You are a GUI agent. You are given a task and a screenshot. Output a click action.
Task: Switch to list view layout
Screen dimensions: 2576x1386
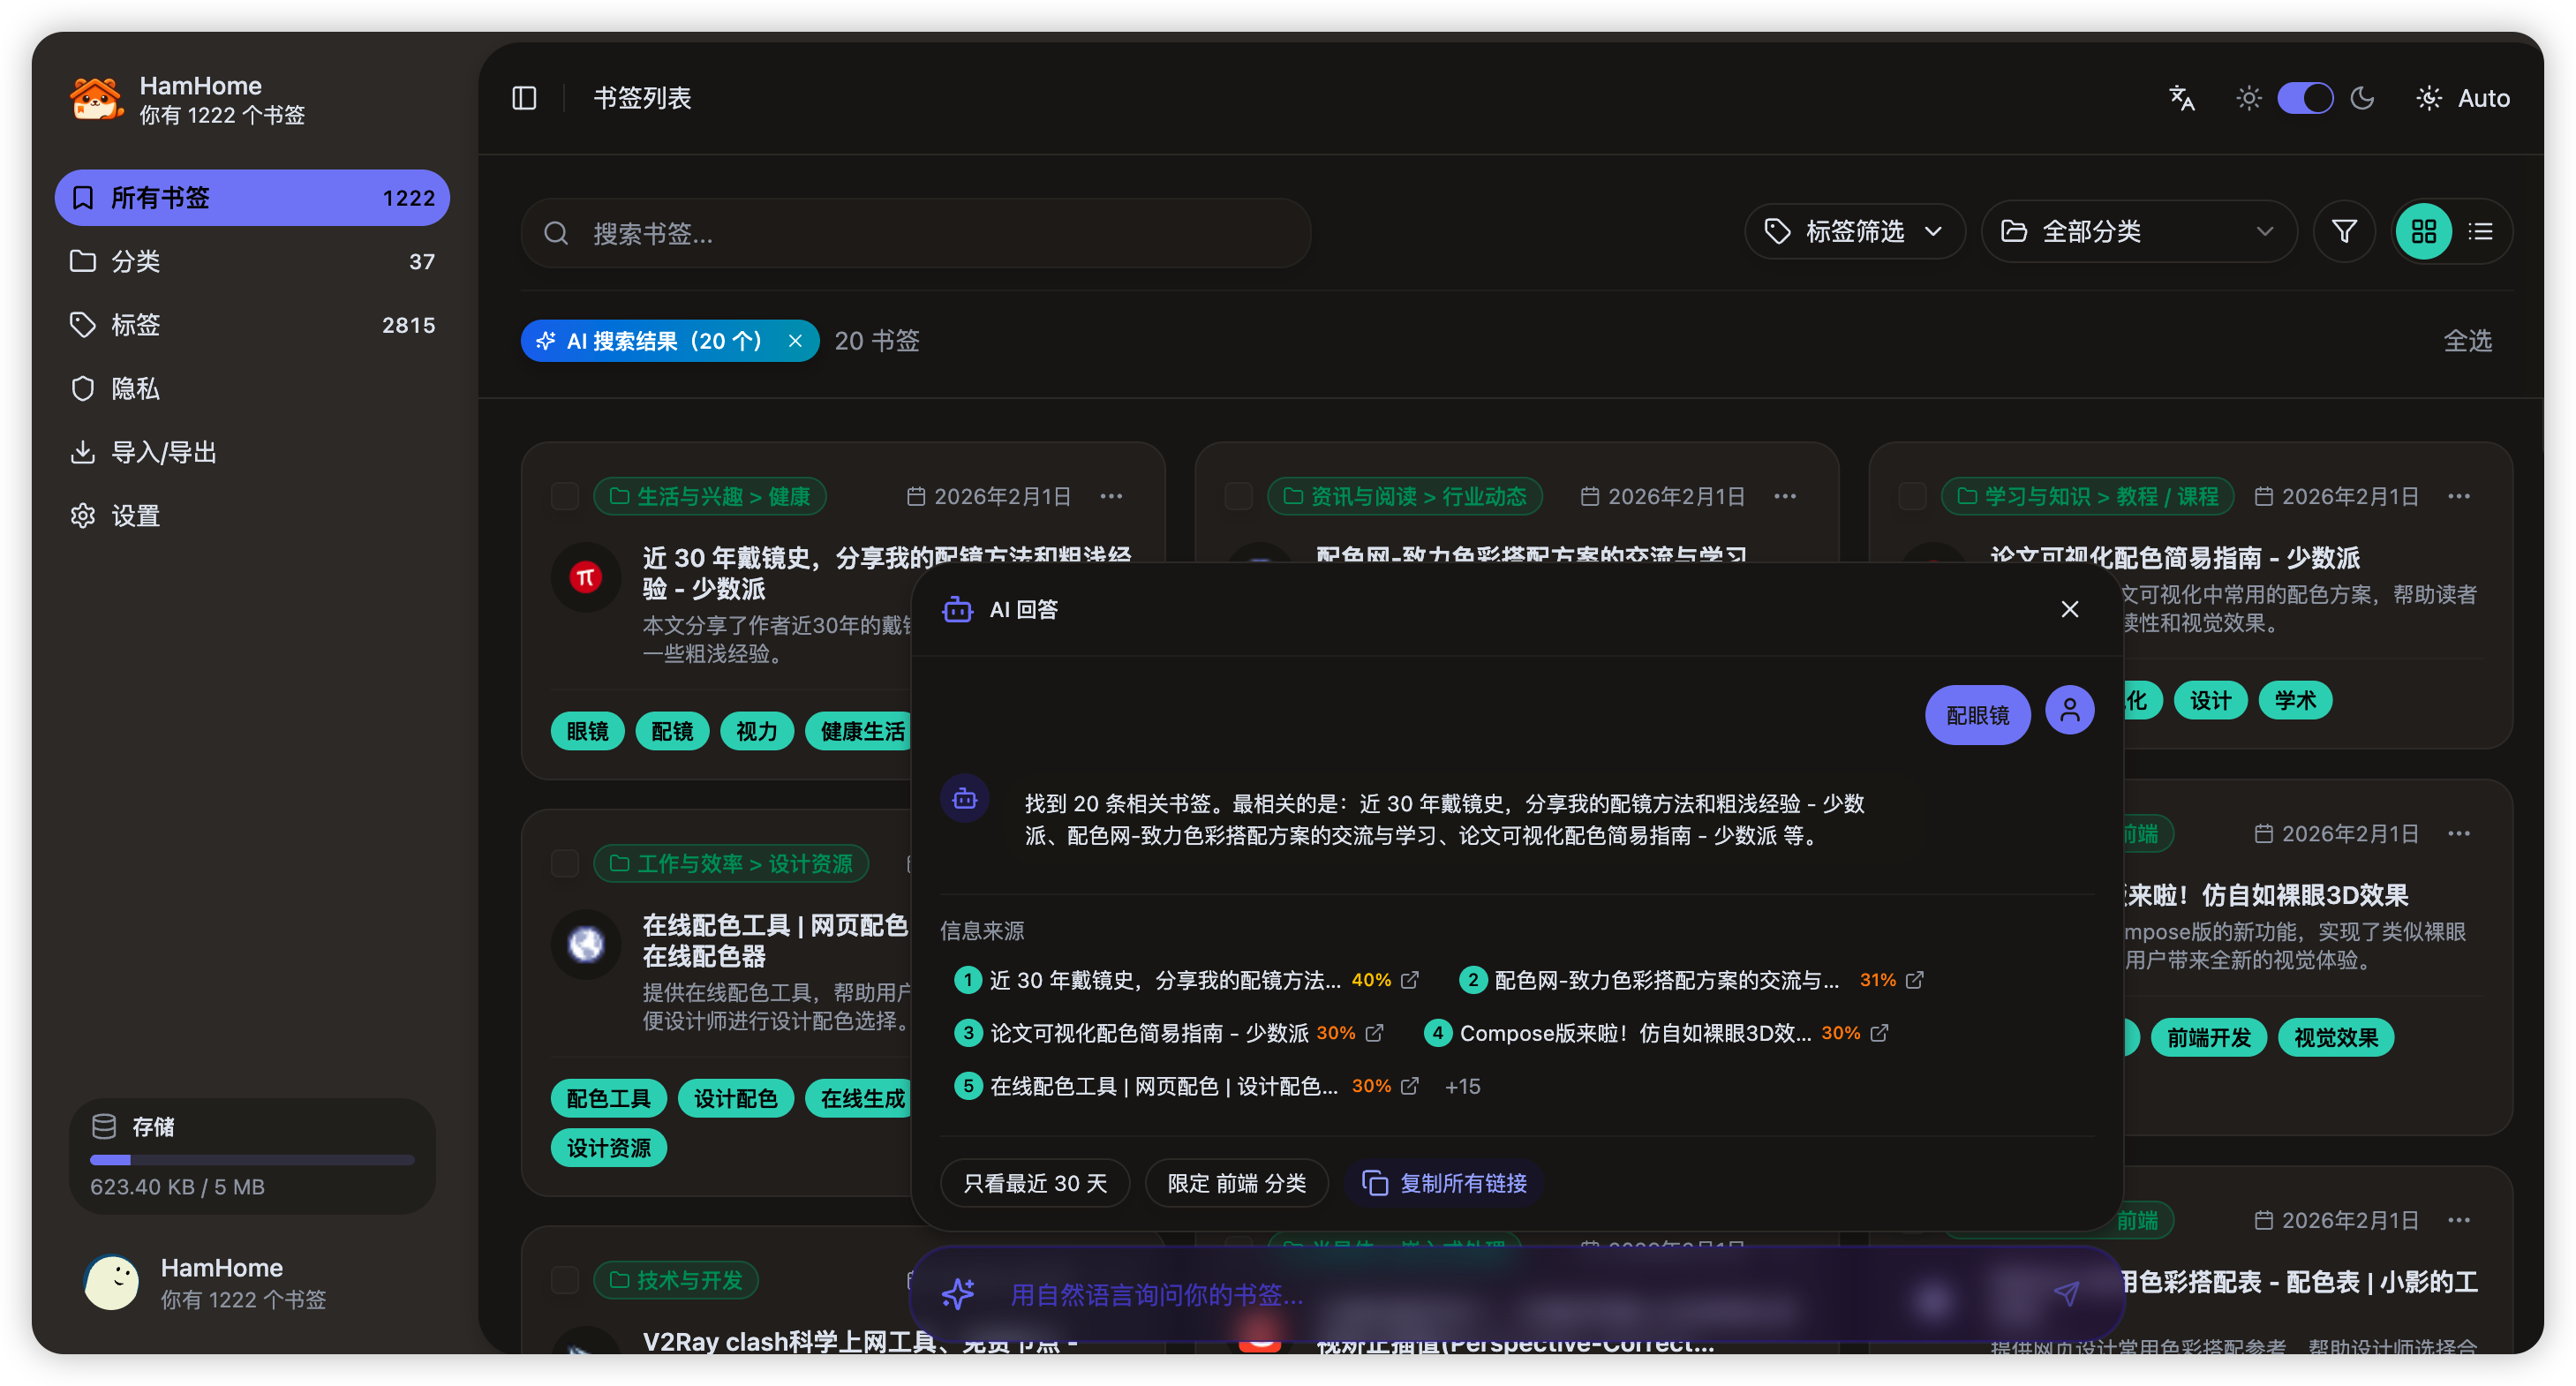tap(2481, 232)
